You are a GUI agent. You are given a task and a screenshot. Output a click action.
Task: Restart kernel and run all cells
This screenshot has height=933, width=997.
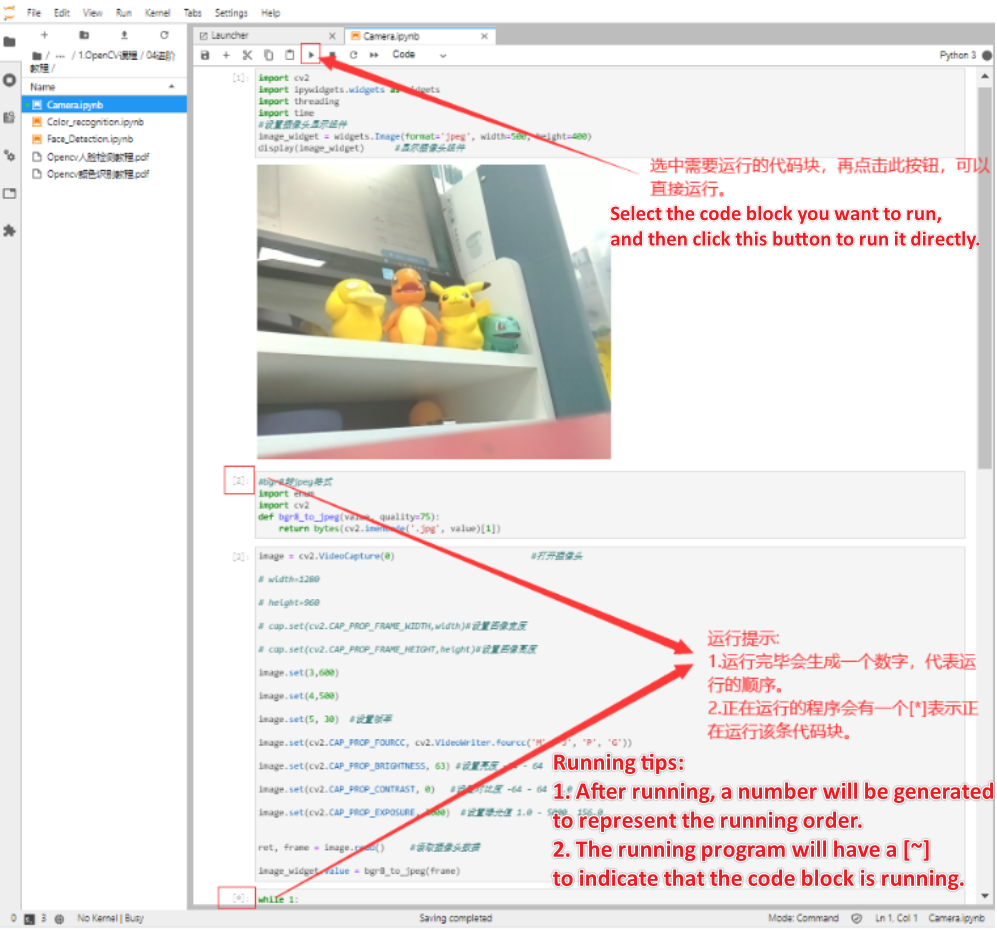point(375,55)
